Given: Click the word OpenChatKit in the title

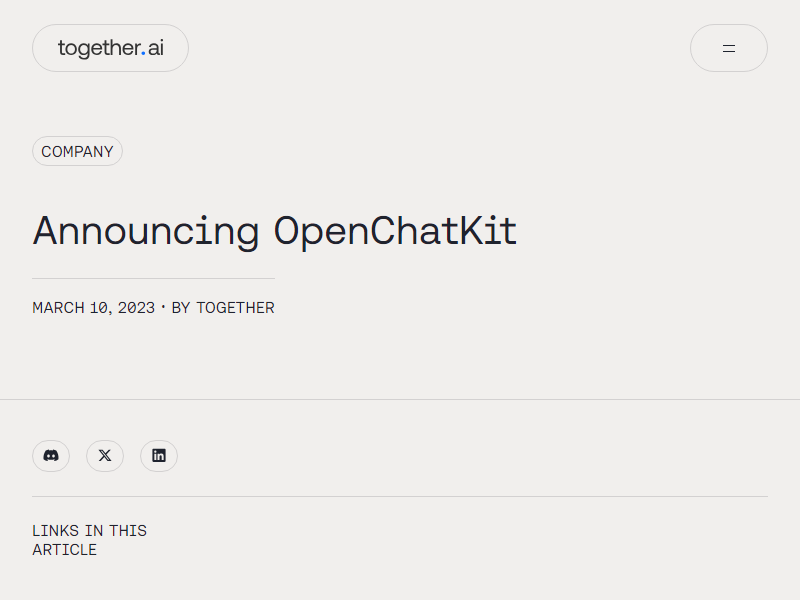Looking at the screenshot, I should 396,231.
